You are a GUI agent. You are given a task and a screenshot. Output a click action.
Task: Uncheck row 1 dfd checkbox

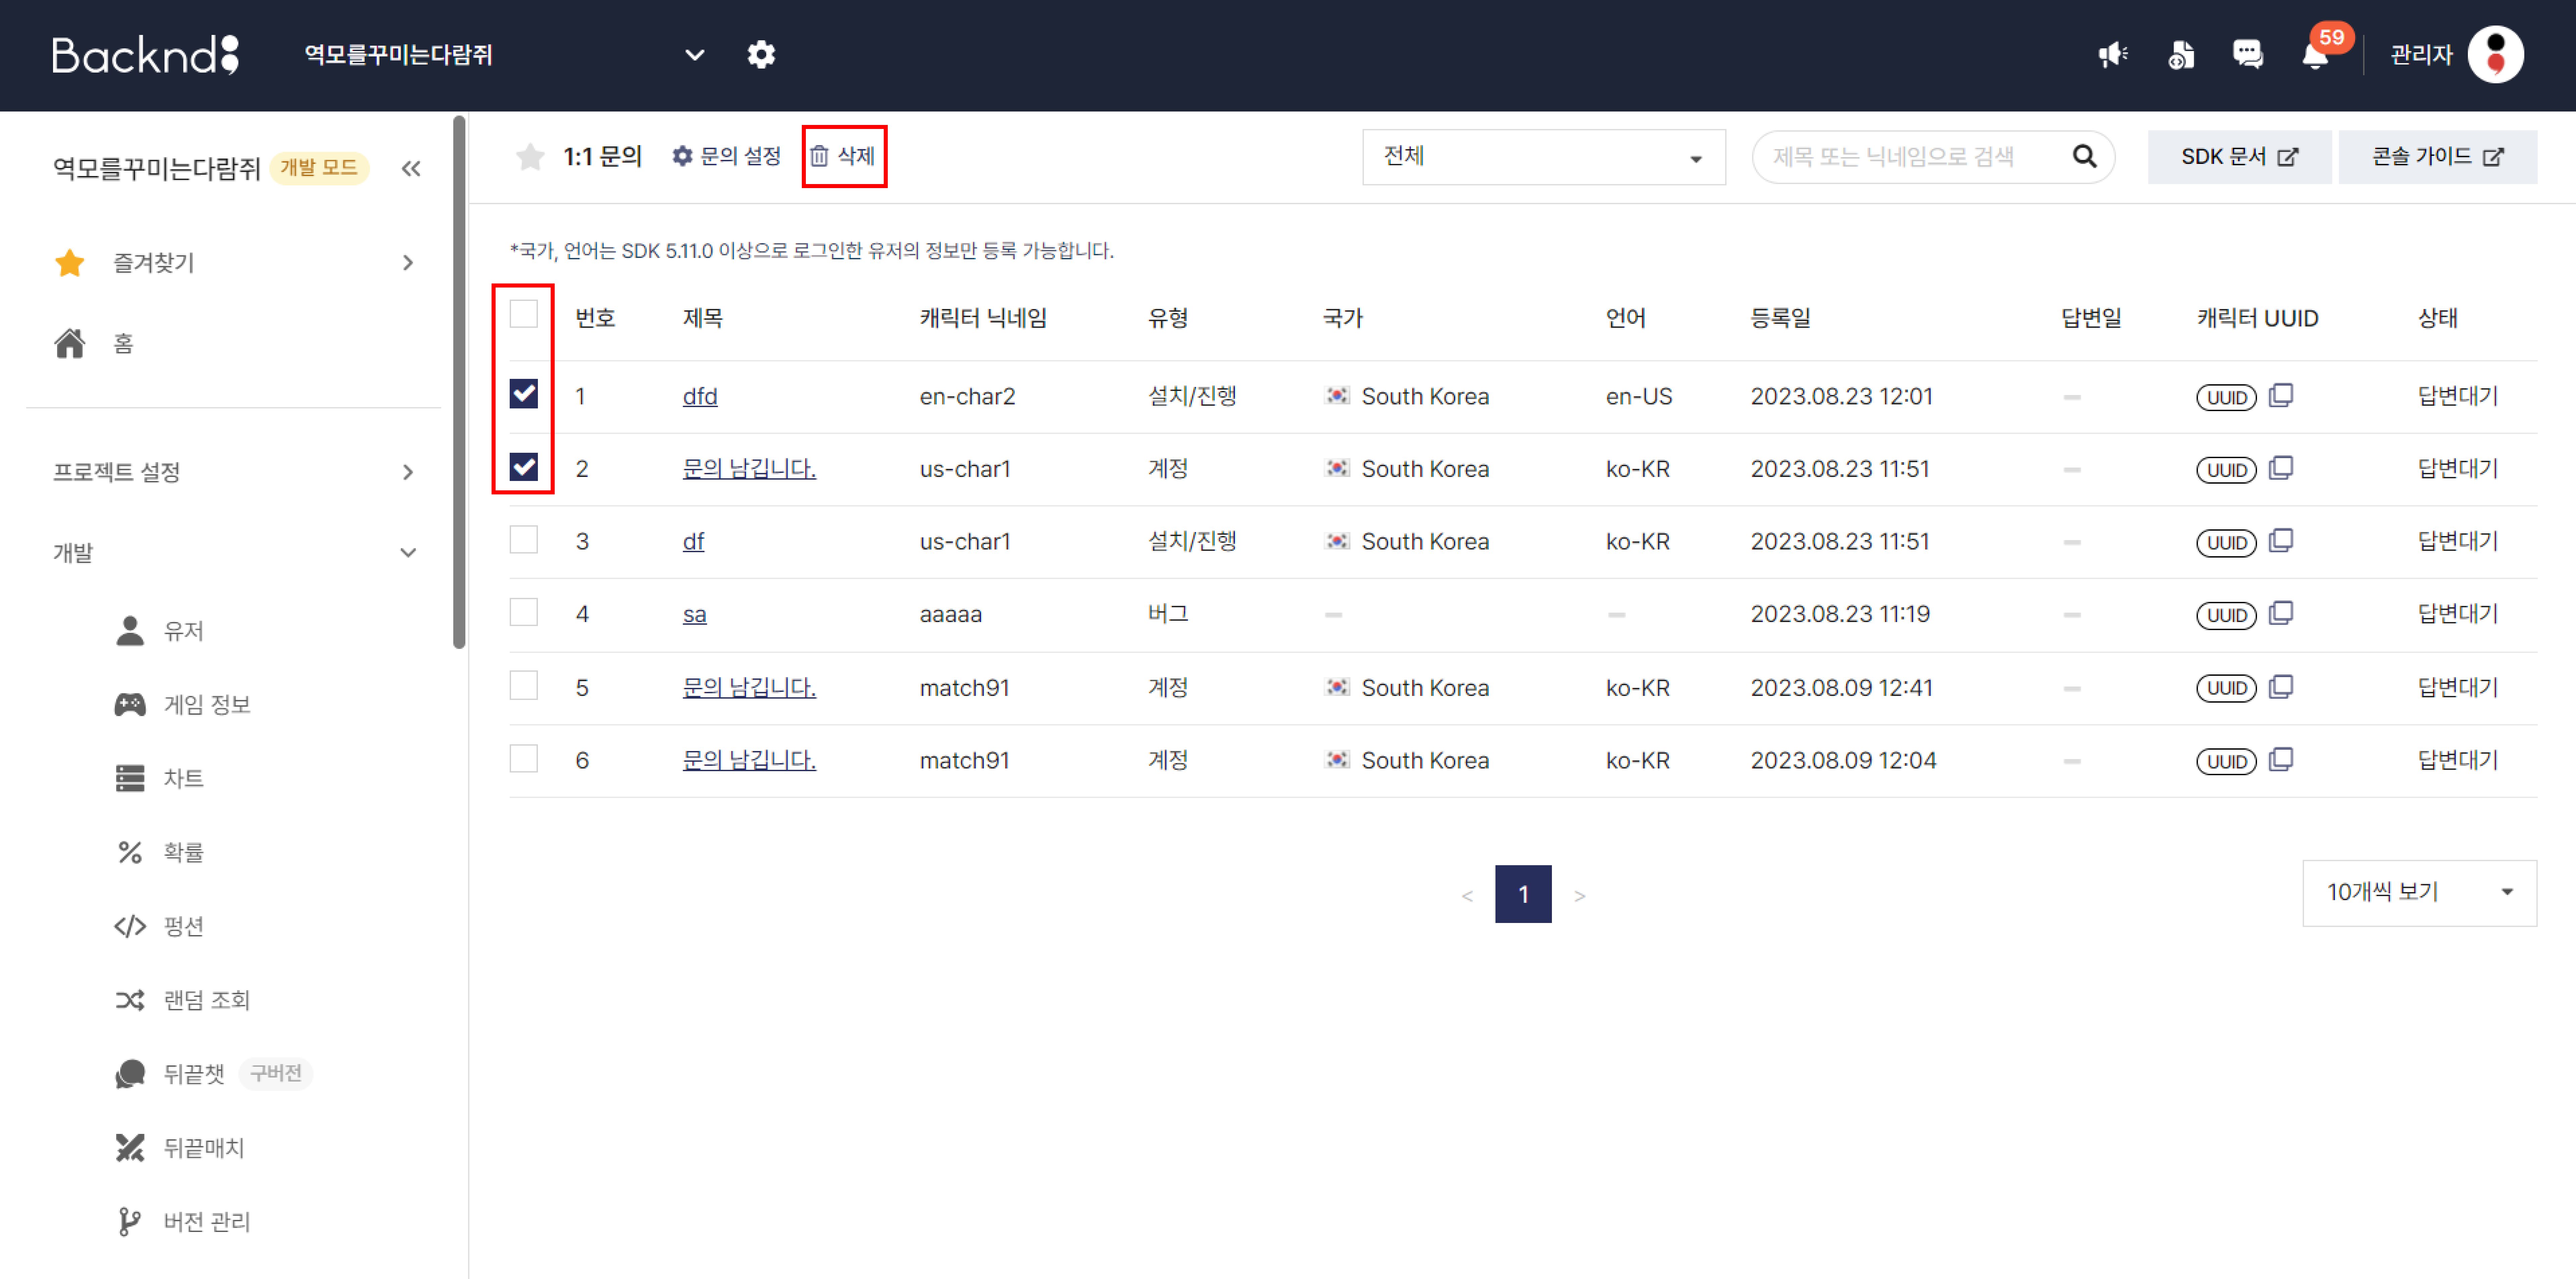pos(524,394)
